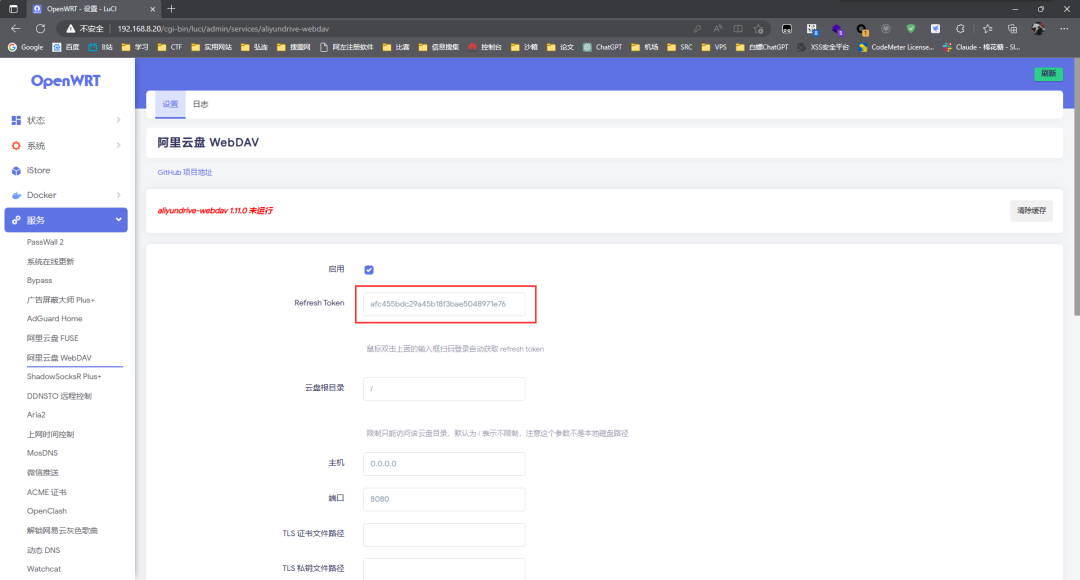Open ACME 证书 in services menu
Viewport: 1080px width, 580px height.
47,493
